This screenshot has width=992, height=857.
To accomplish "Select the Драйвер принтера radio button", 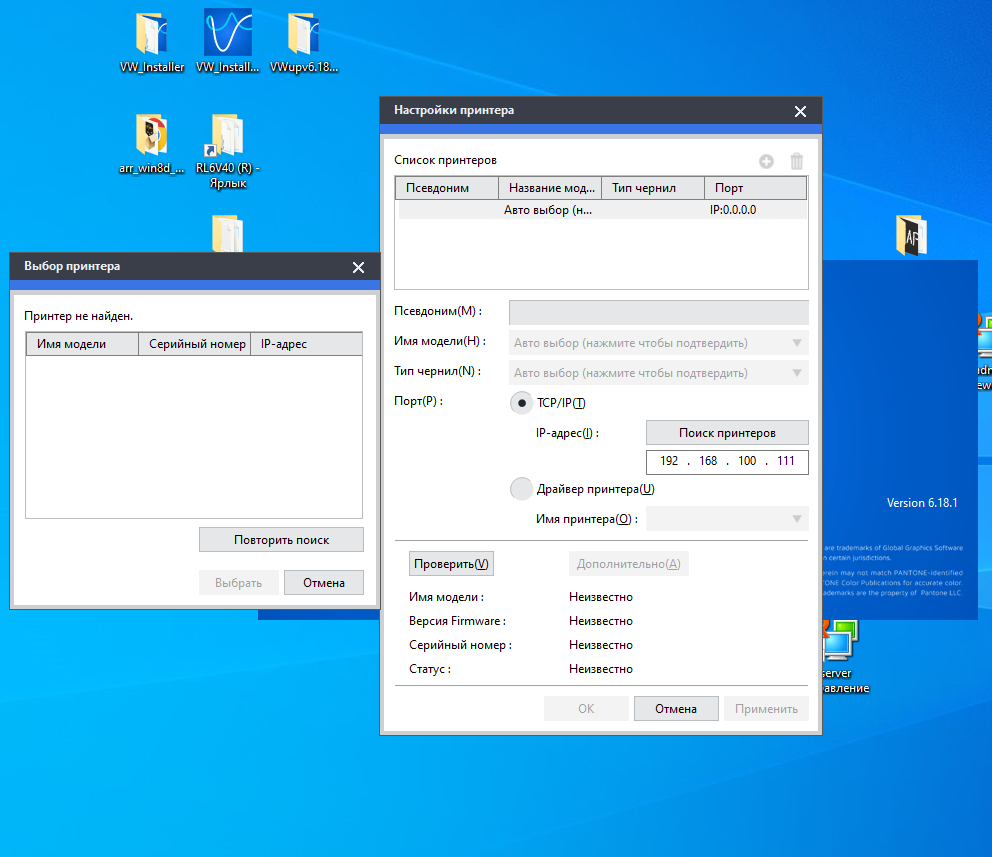I will click(x=521, y=489).
